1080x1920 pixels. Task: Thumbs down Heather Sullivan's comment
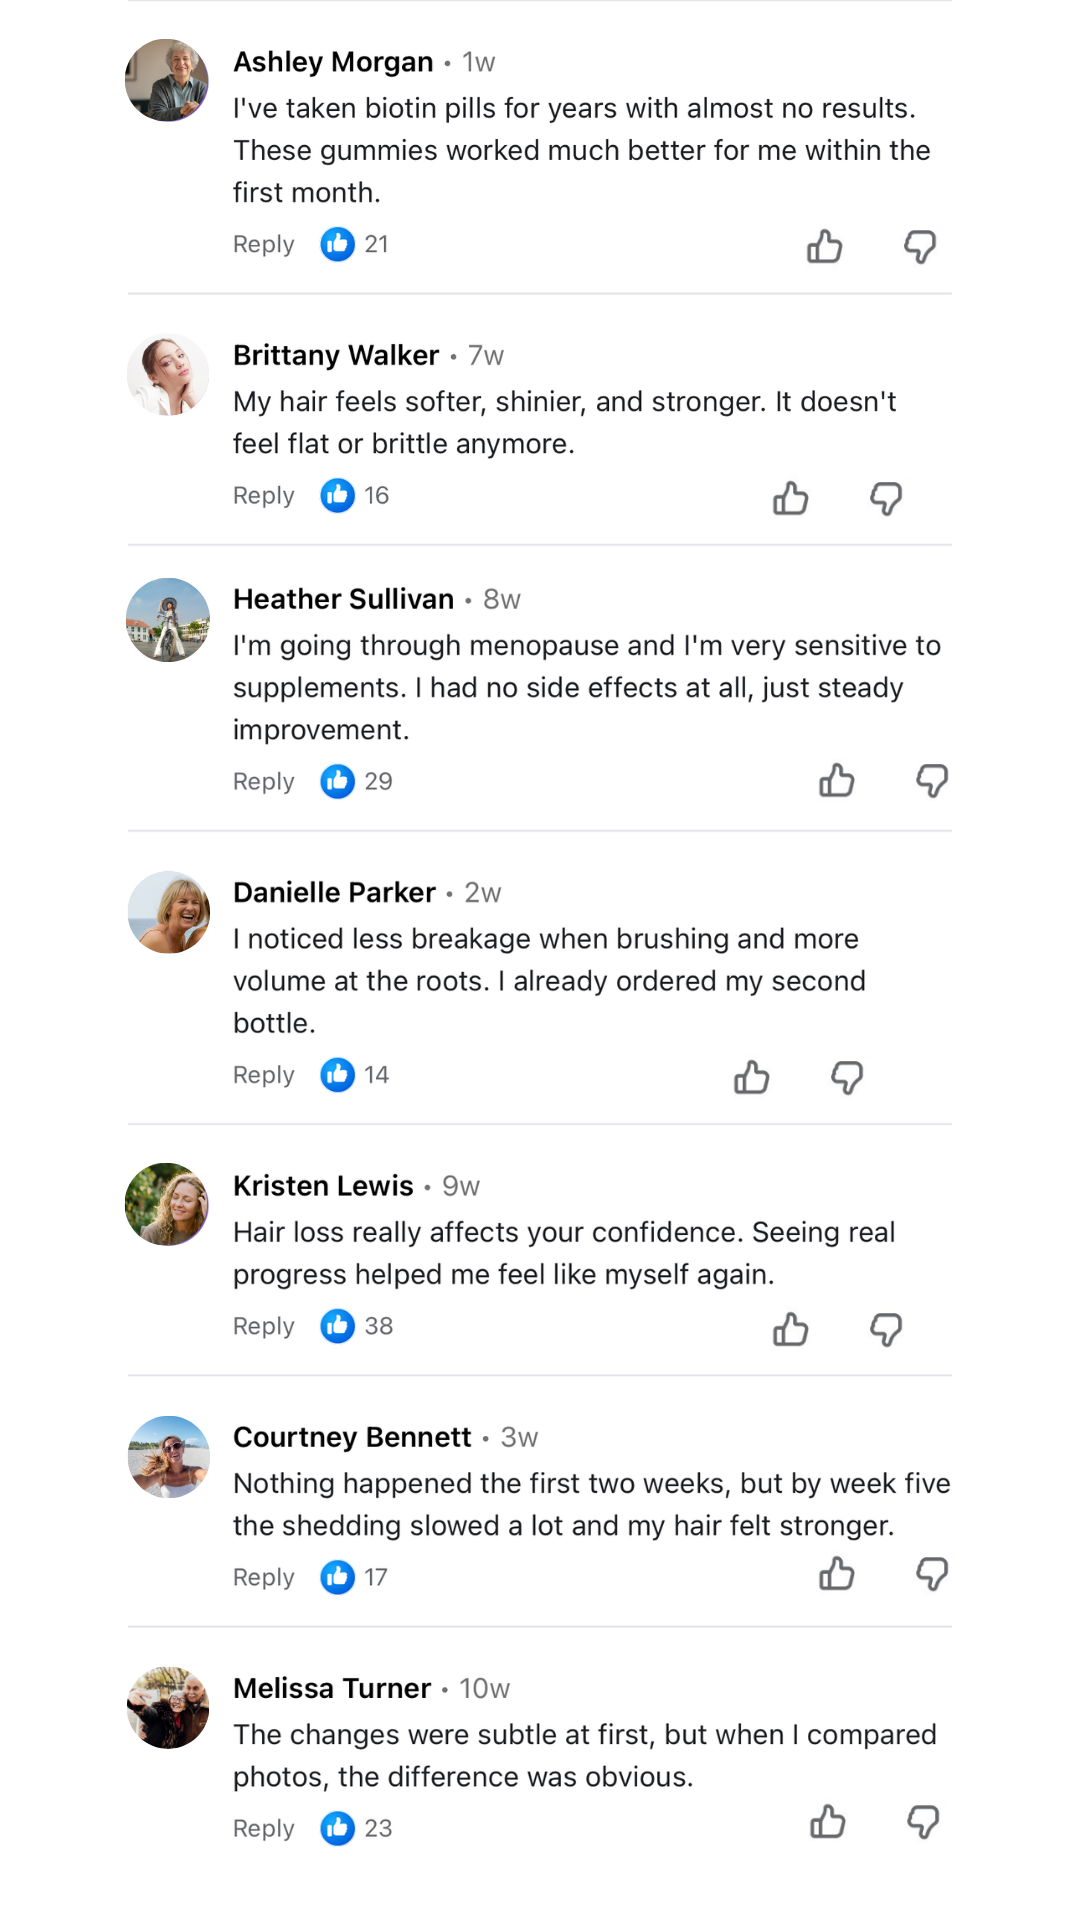pos(932,780)
